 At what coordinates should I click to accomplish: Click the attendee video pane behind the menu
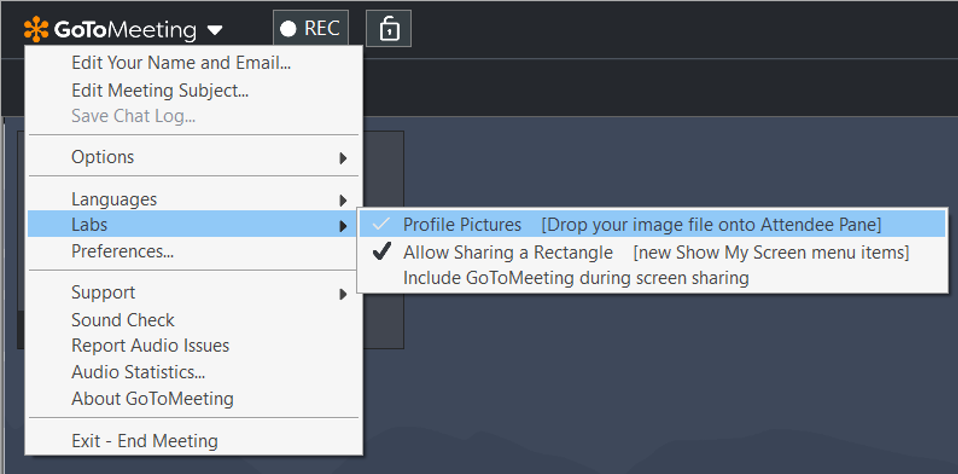tap(384, 239)
